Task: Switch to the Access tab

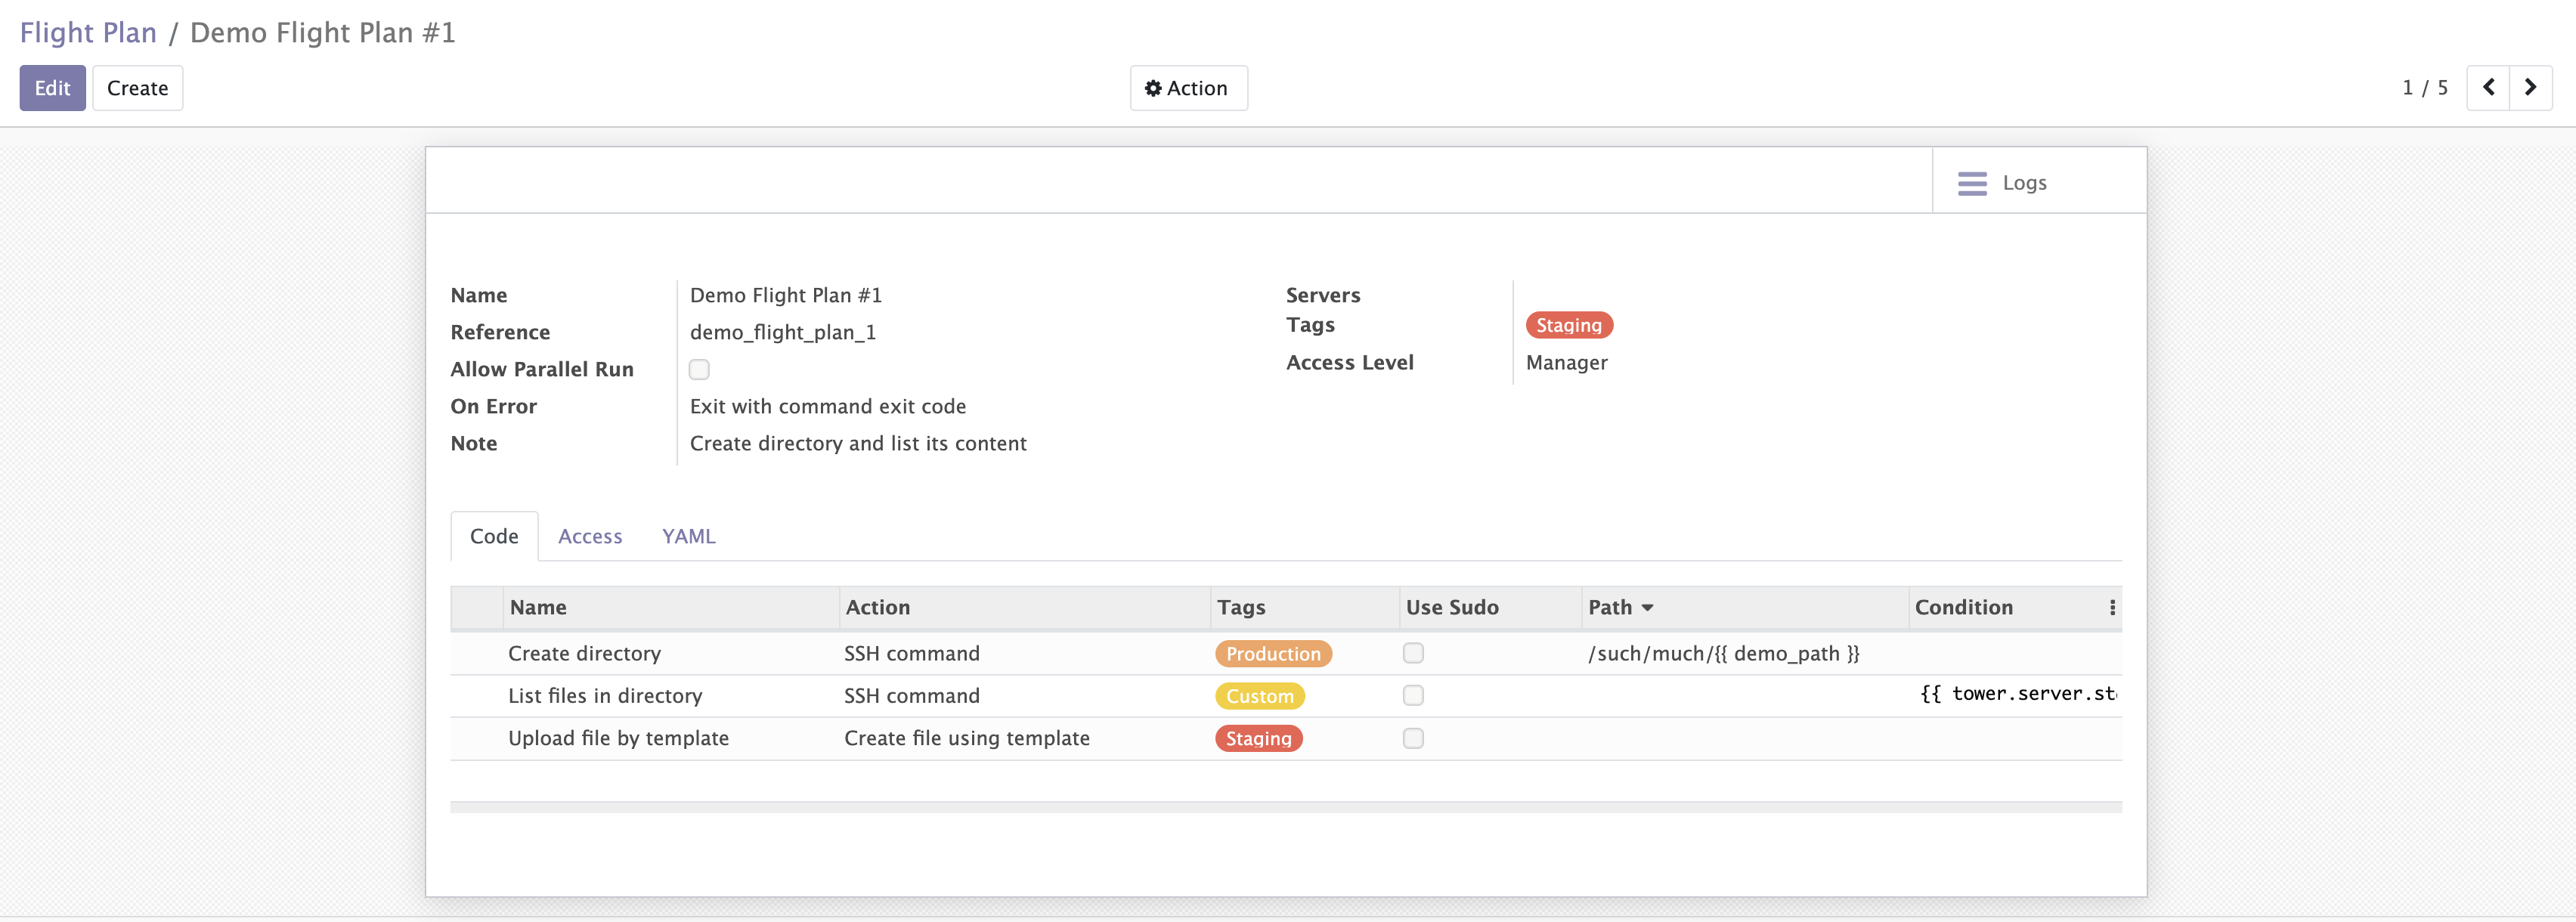Action: [589, 536]
